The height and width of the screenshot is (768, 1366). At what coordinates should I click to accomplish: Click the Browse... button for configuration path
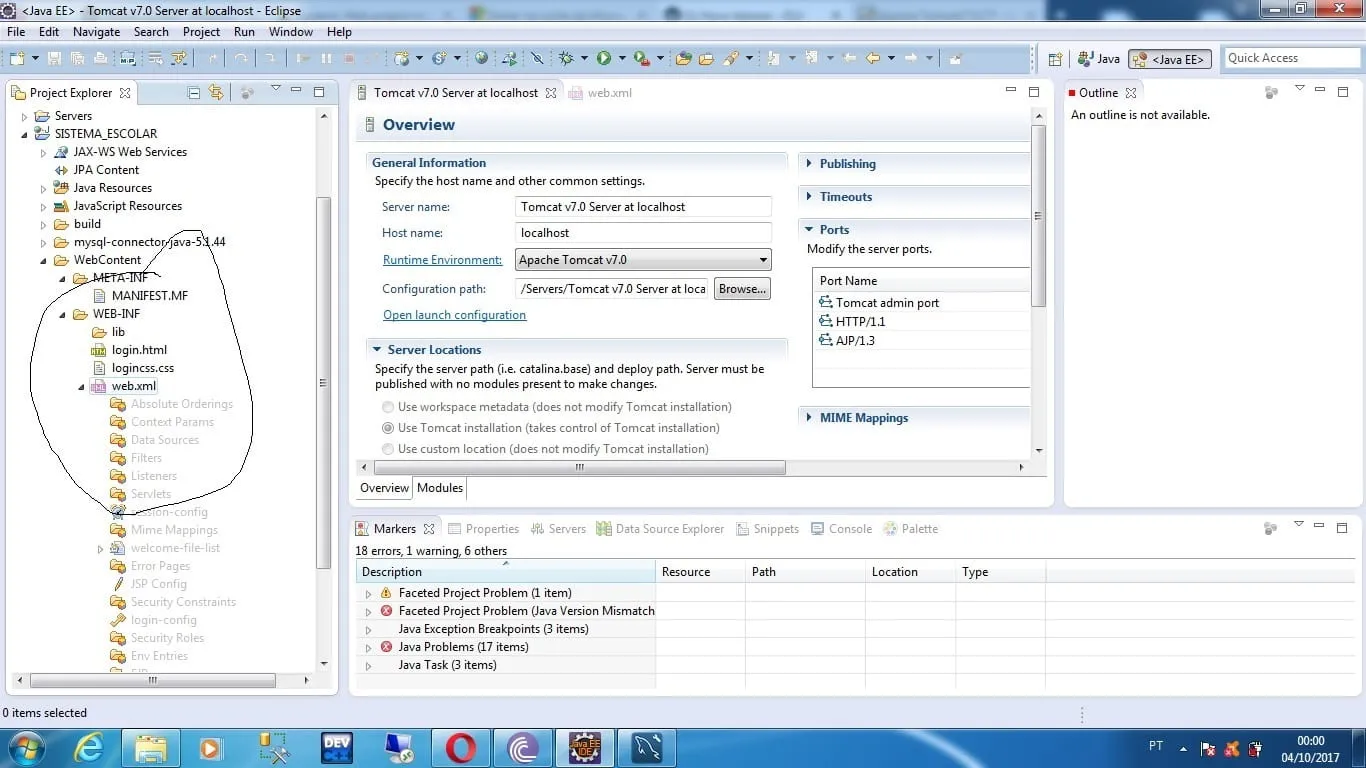[742, 289]
